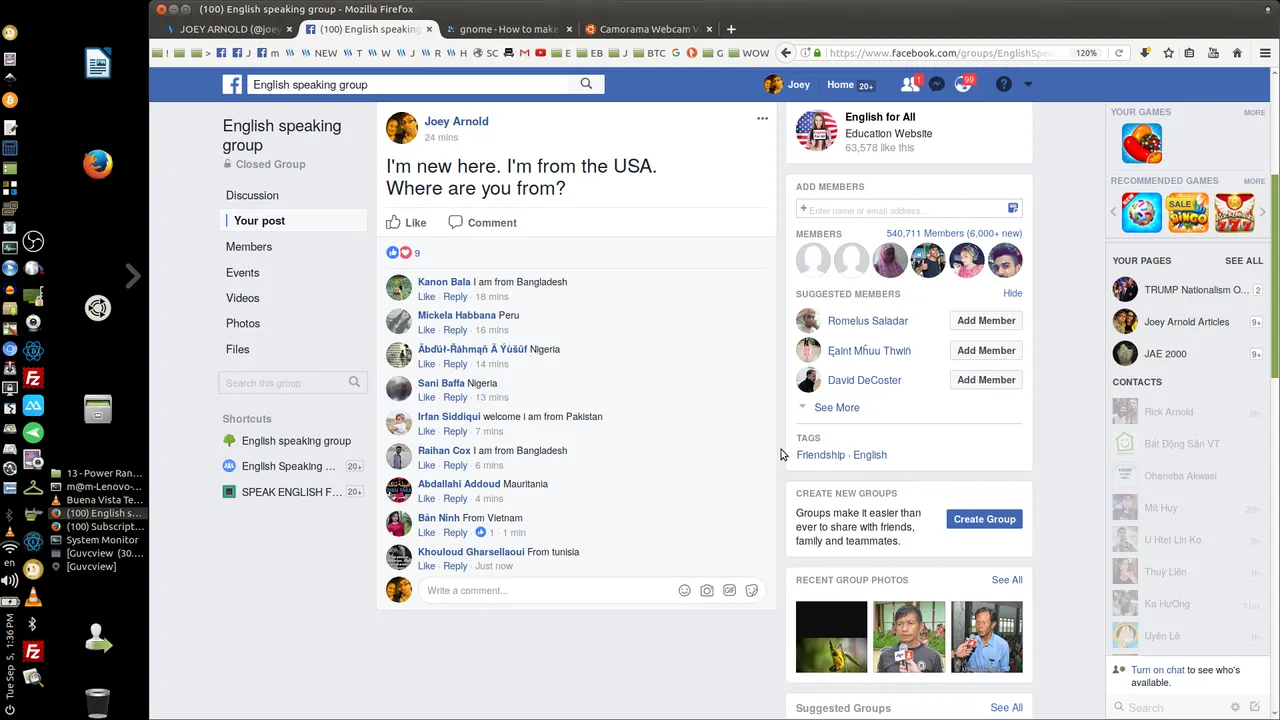Open the contact list icon in add members field
The width and height of the screenshot is (1280, 720).
(1013, 208)
